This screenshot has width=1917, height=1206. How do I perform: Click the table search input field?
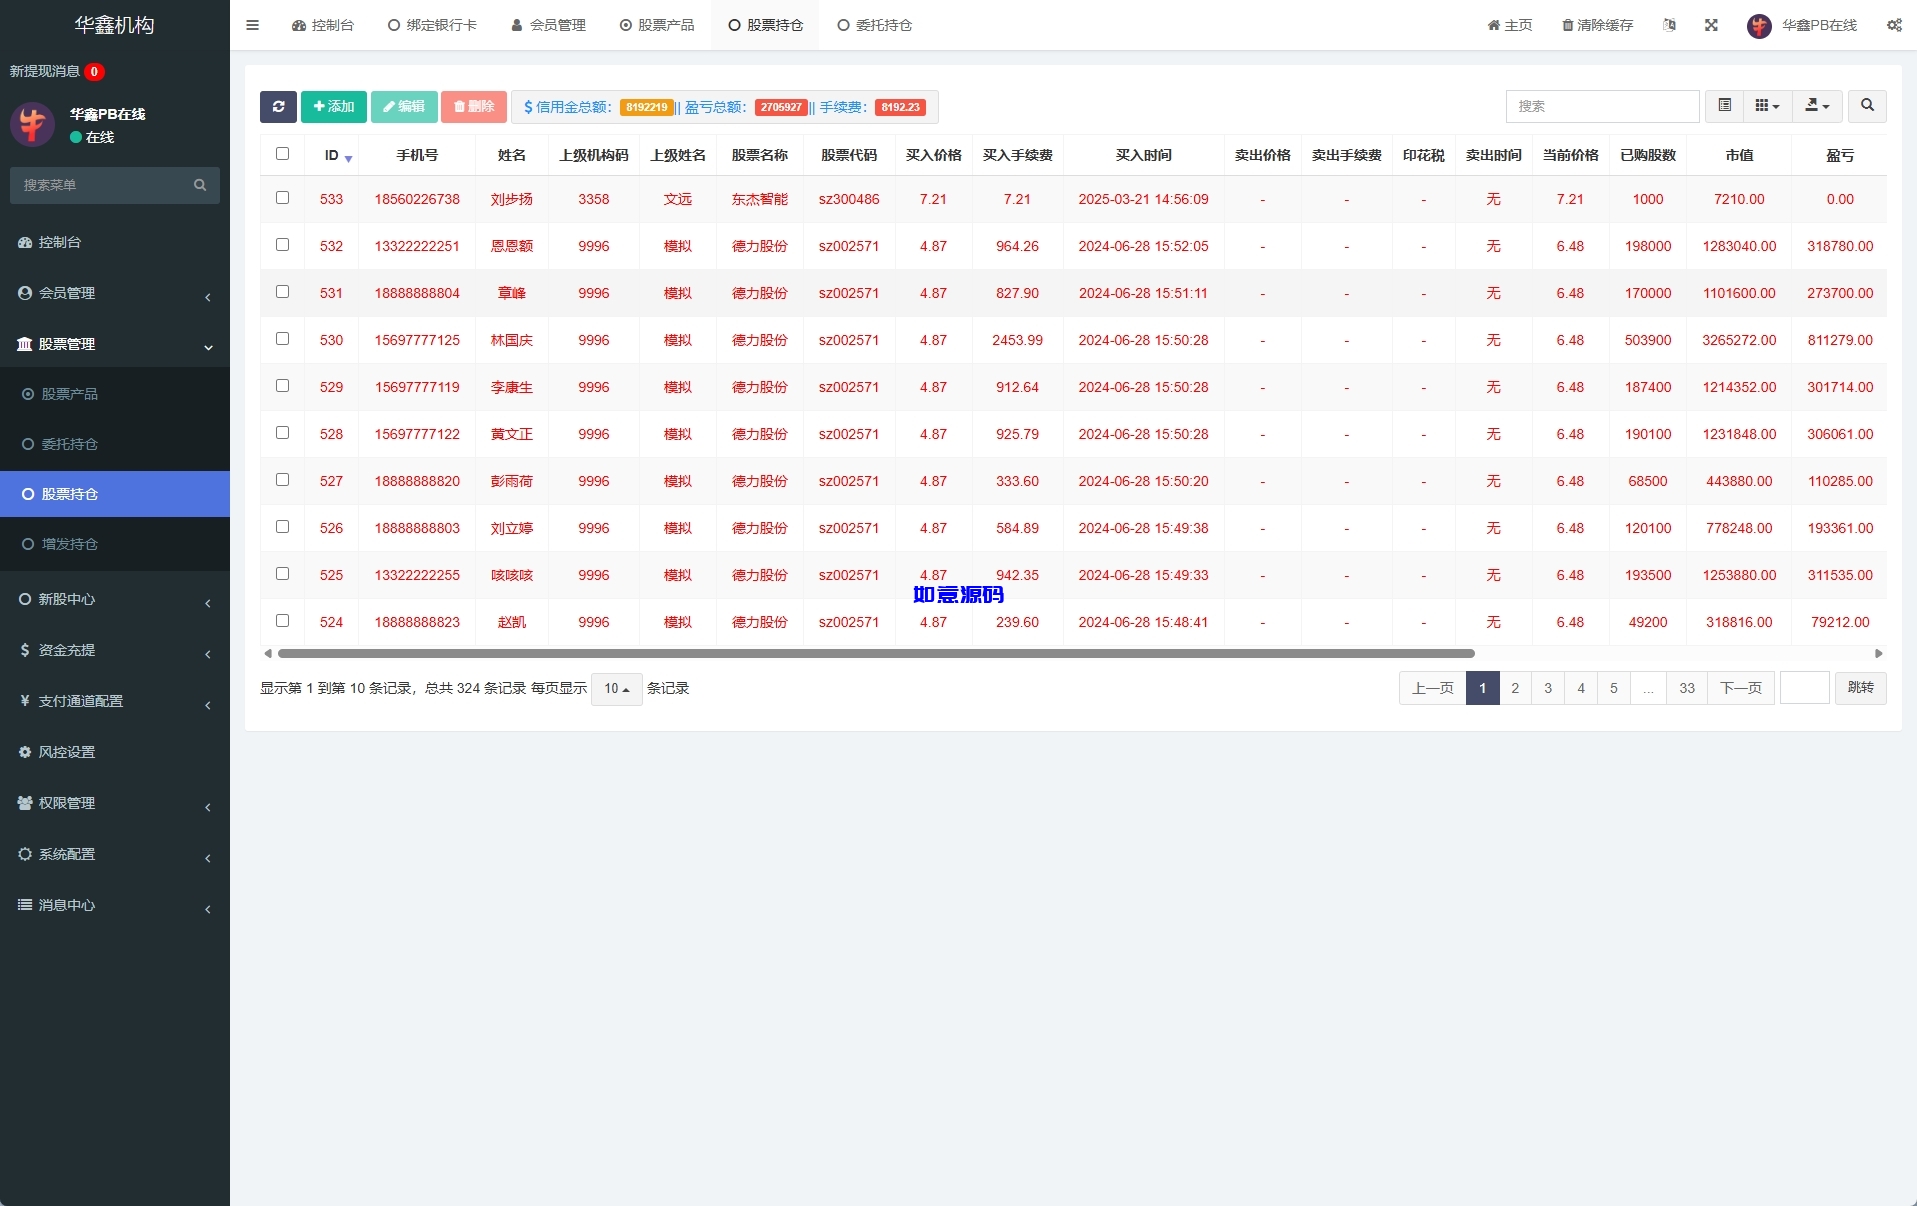click(1602, 106)
